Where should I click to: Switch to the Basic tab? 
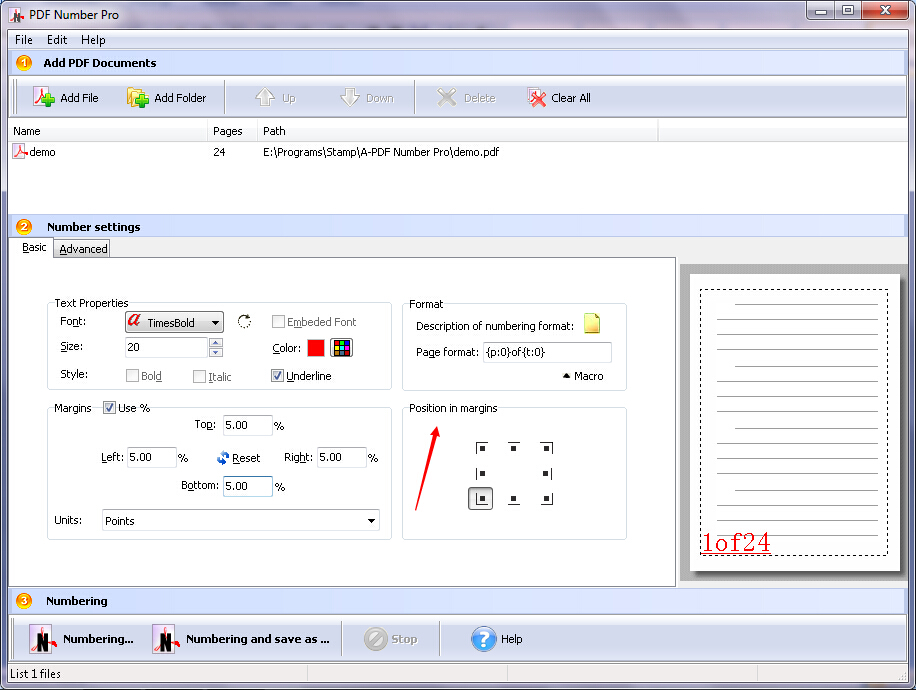click(34, 248)
